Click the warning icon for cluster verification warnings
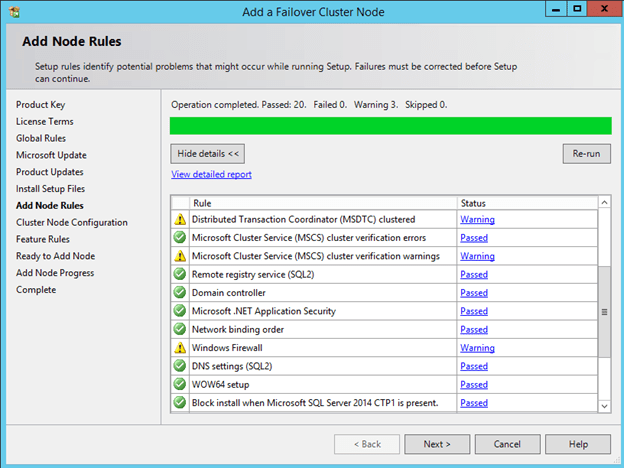 (180, 256)
